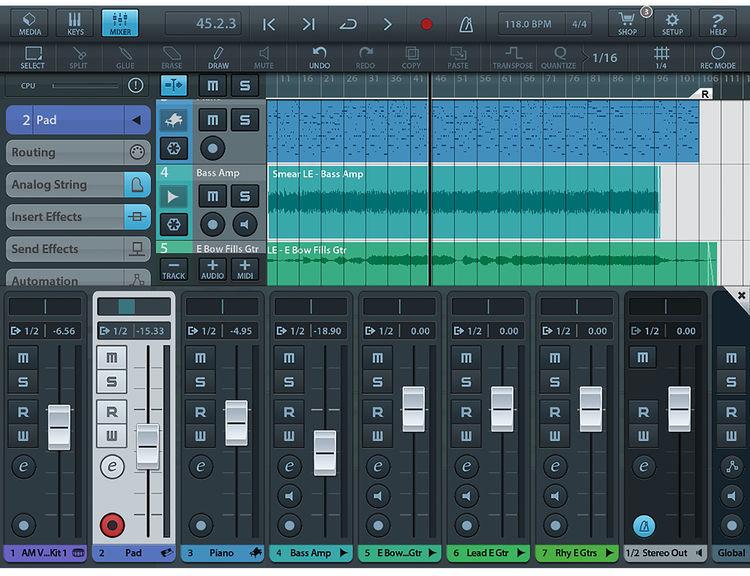Click the Stereo Out master fader

[679, 409]
